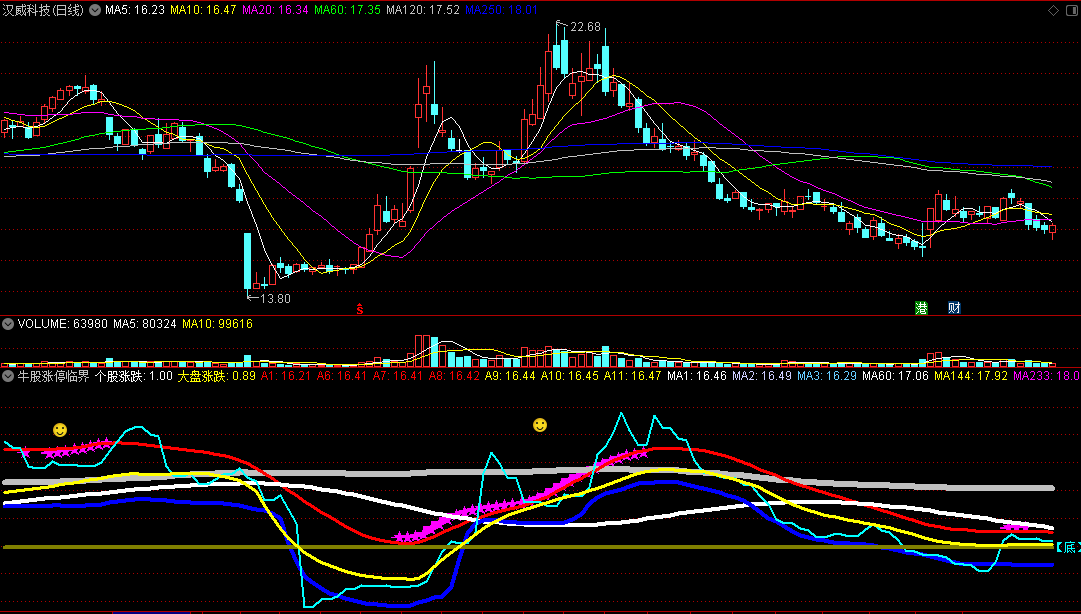The image size is (1081, 614).
Task: Click the red S marker below the chart
Action: (359, 309)
